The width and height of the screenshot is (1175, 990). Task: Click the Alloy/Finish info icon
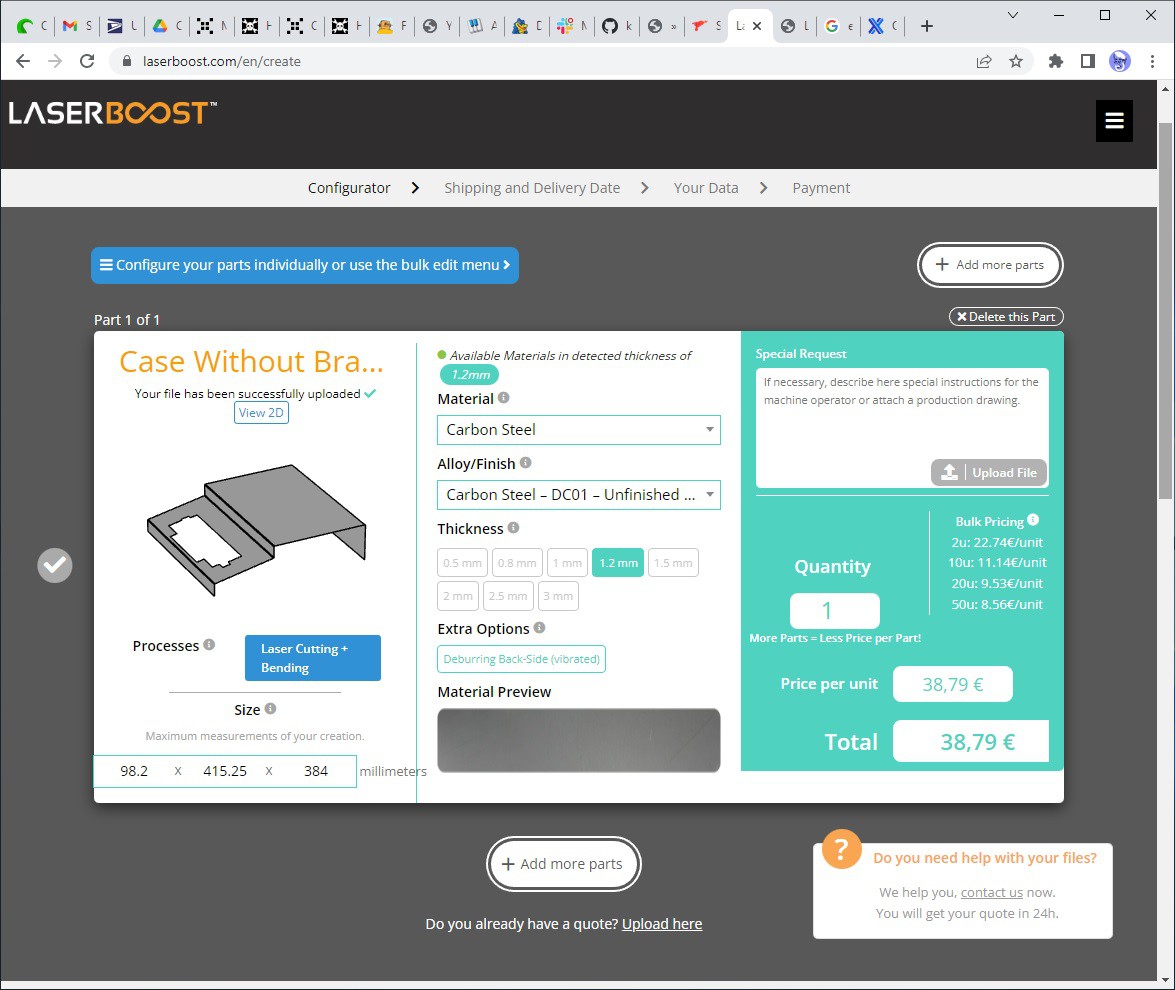(x=525, y=463)
